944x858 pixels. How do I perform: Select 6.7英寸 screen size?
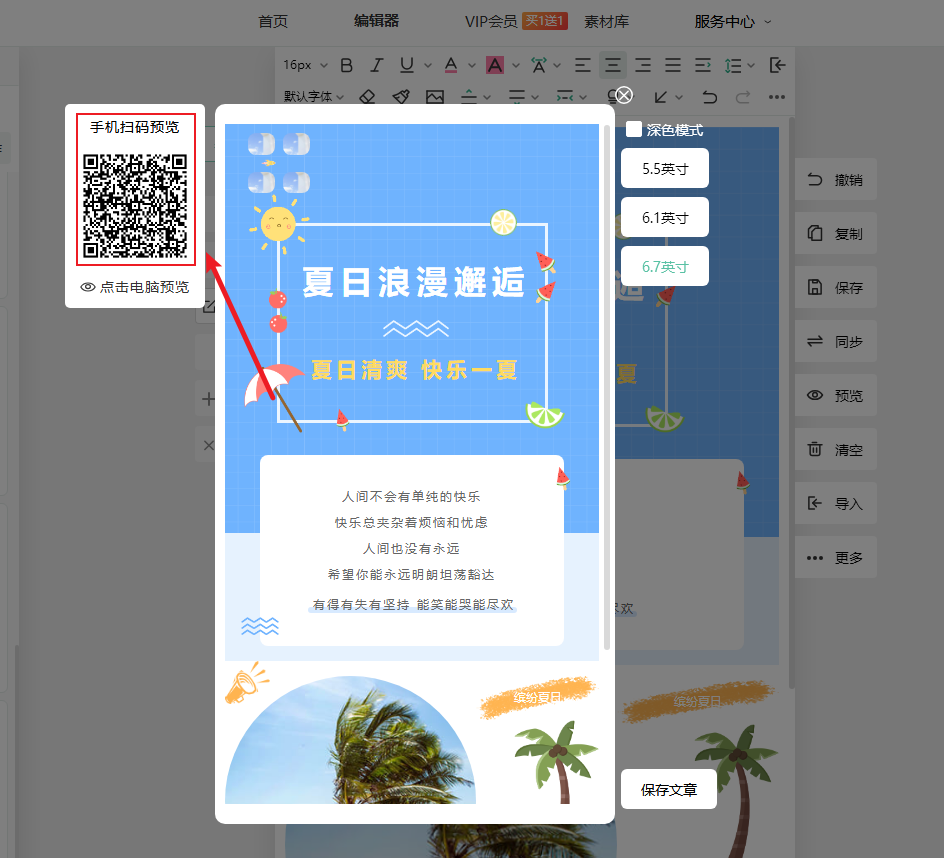point(665,266)
